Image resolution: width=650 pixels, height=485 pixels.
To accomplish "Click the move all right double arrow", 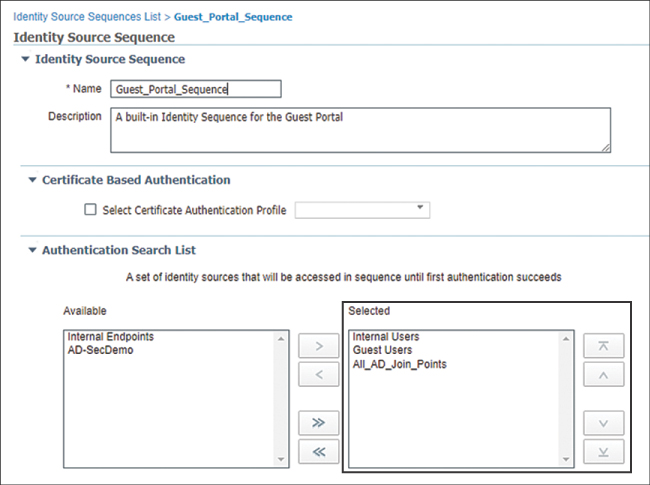I will [x=319, y=423].
